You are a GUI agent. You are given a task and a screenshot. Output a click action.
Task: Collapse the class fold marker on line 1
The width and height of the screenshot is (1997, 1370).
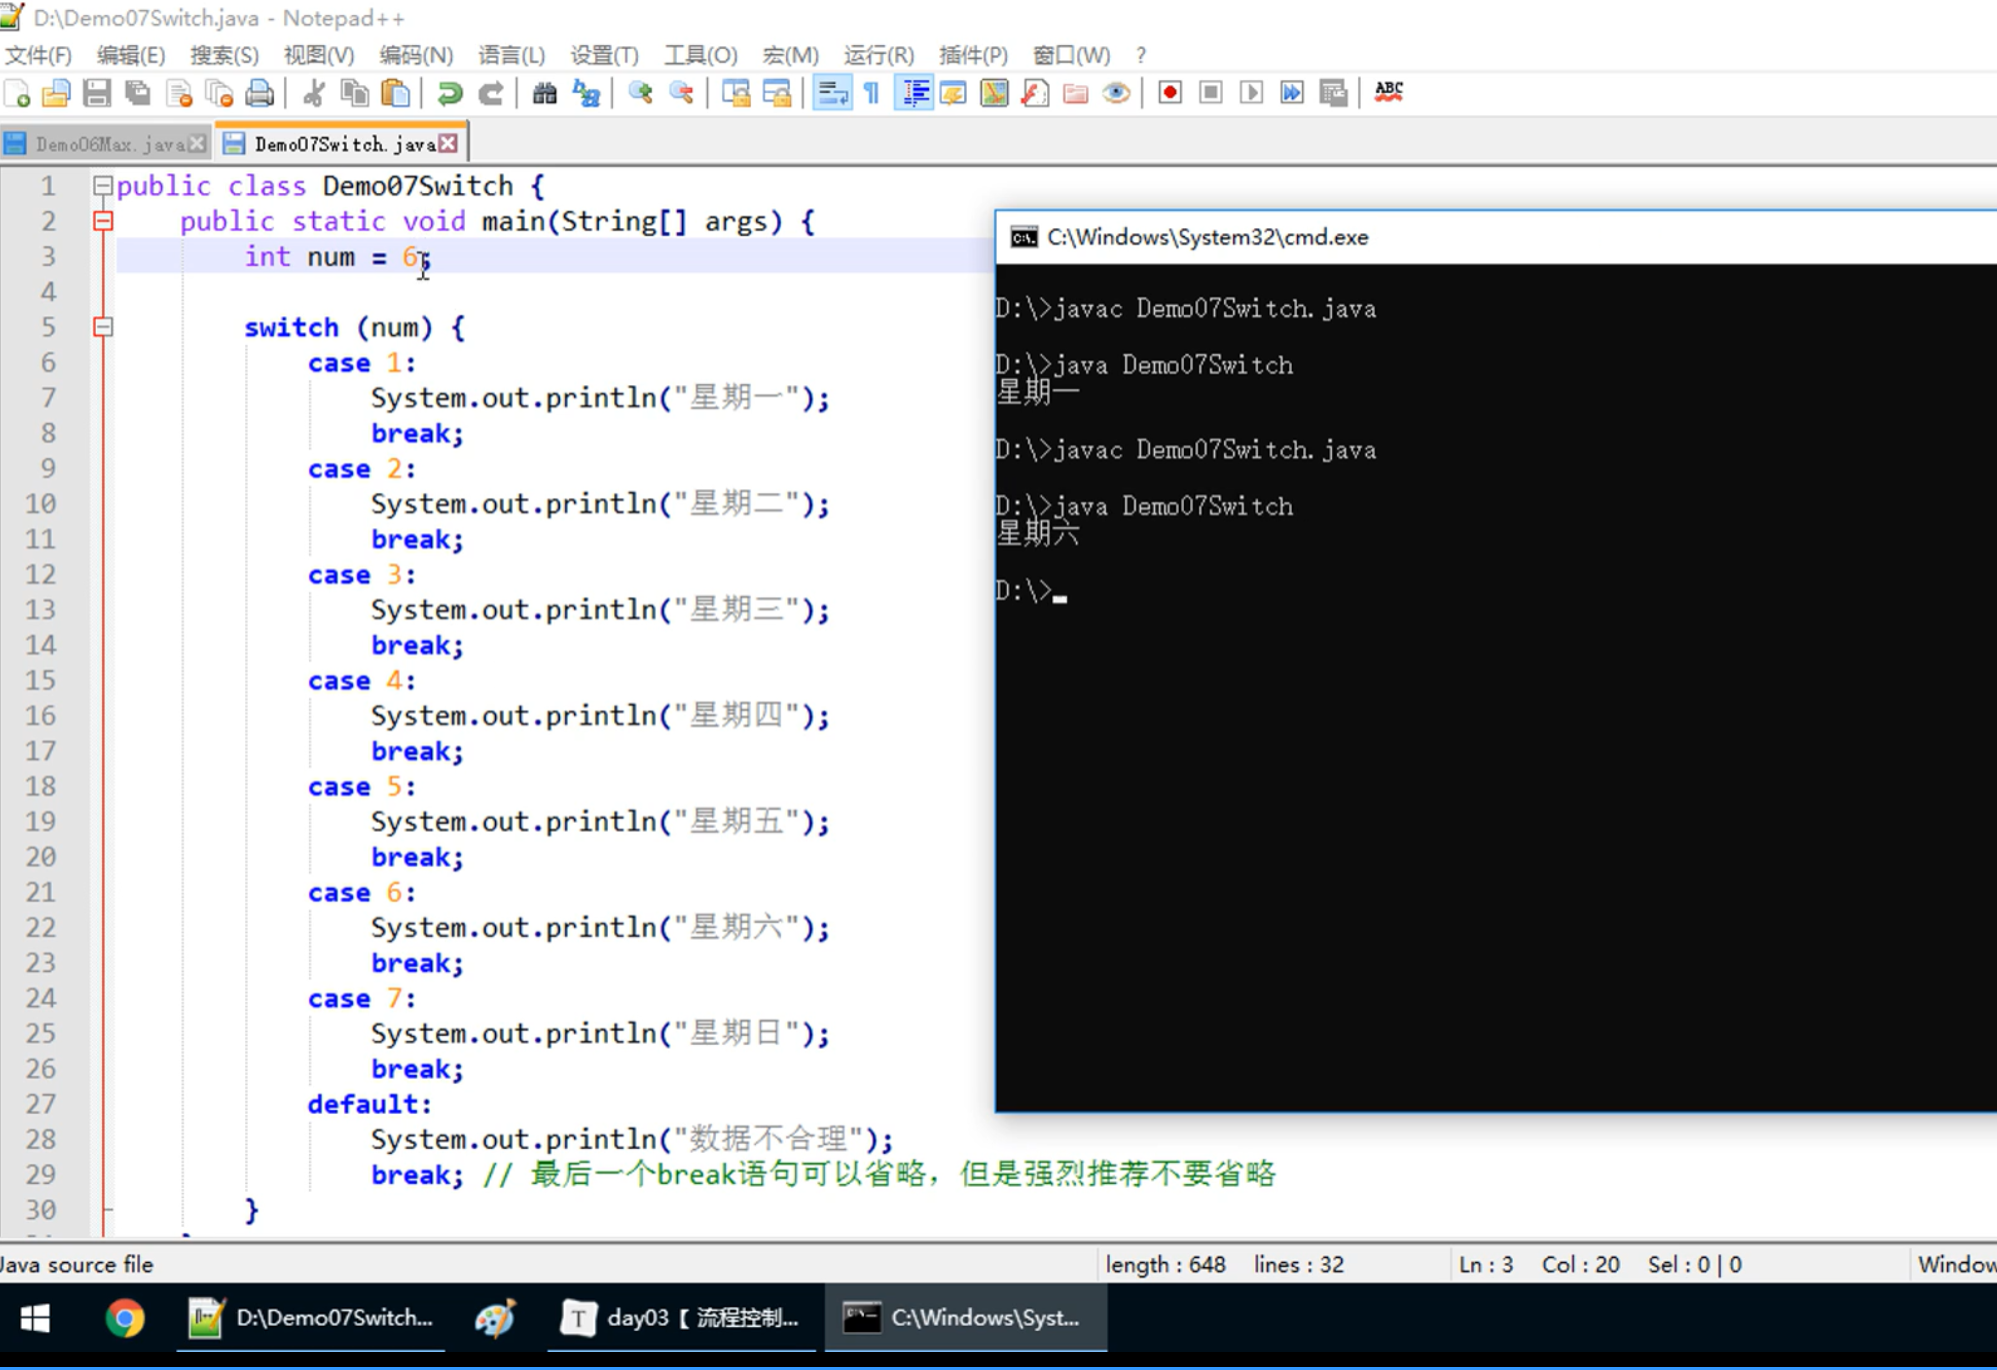coord(102,186)
